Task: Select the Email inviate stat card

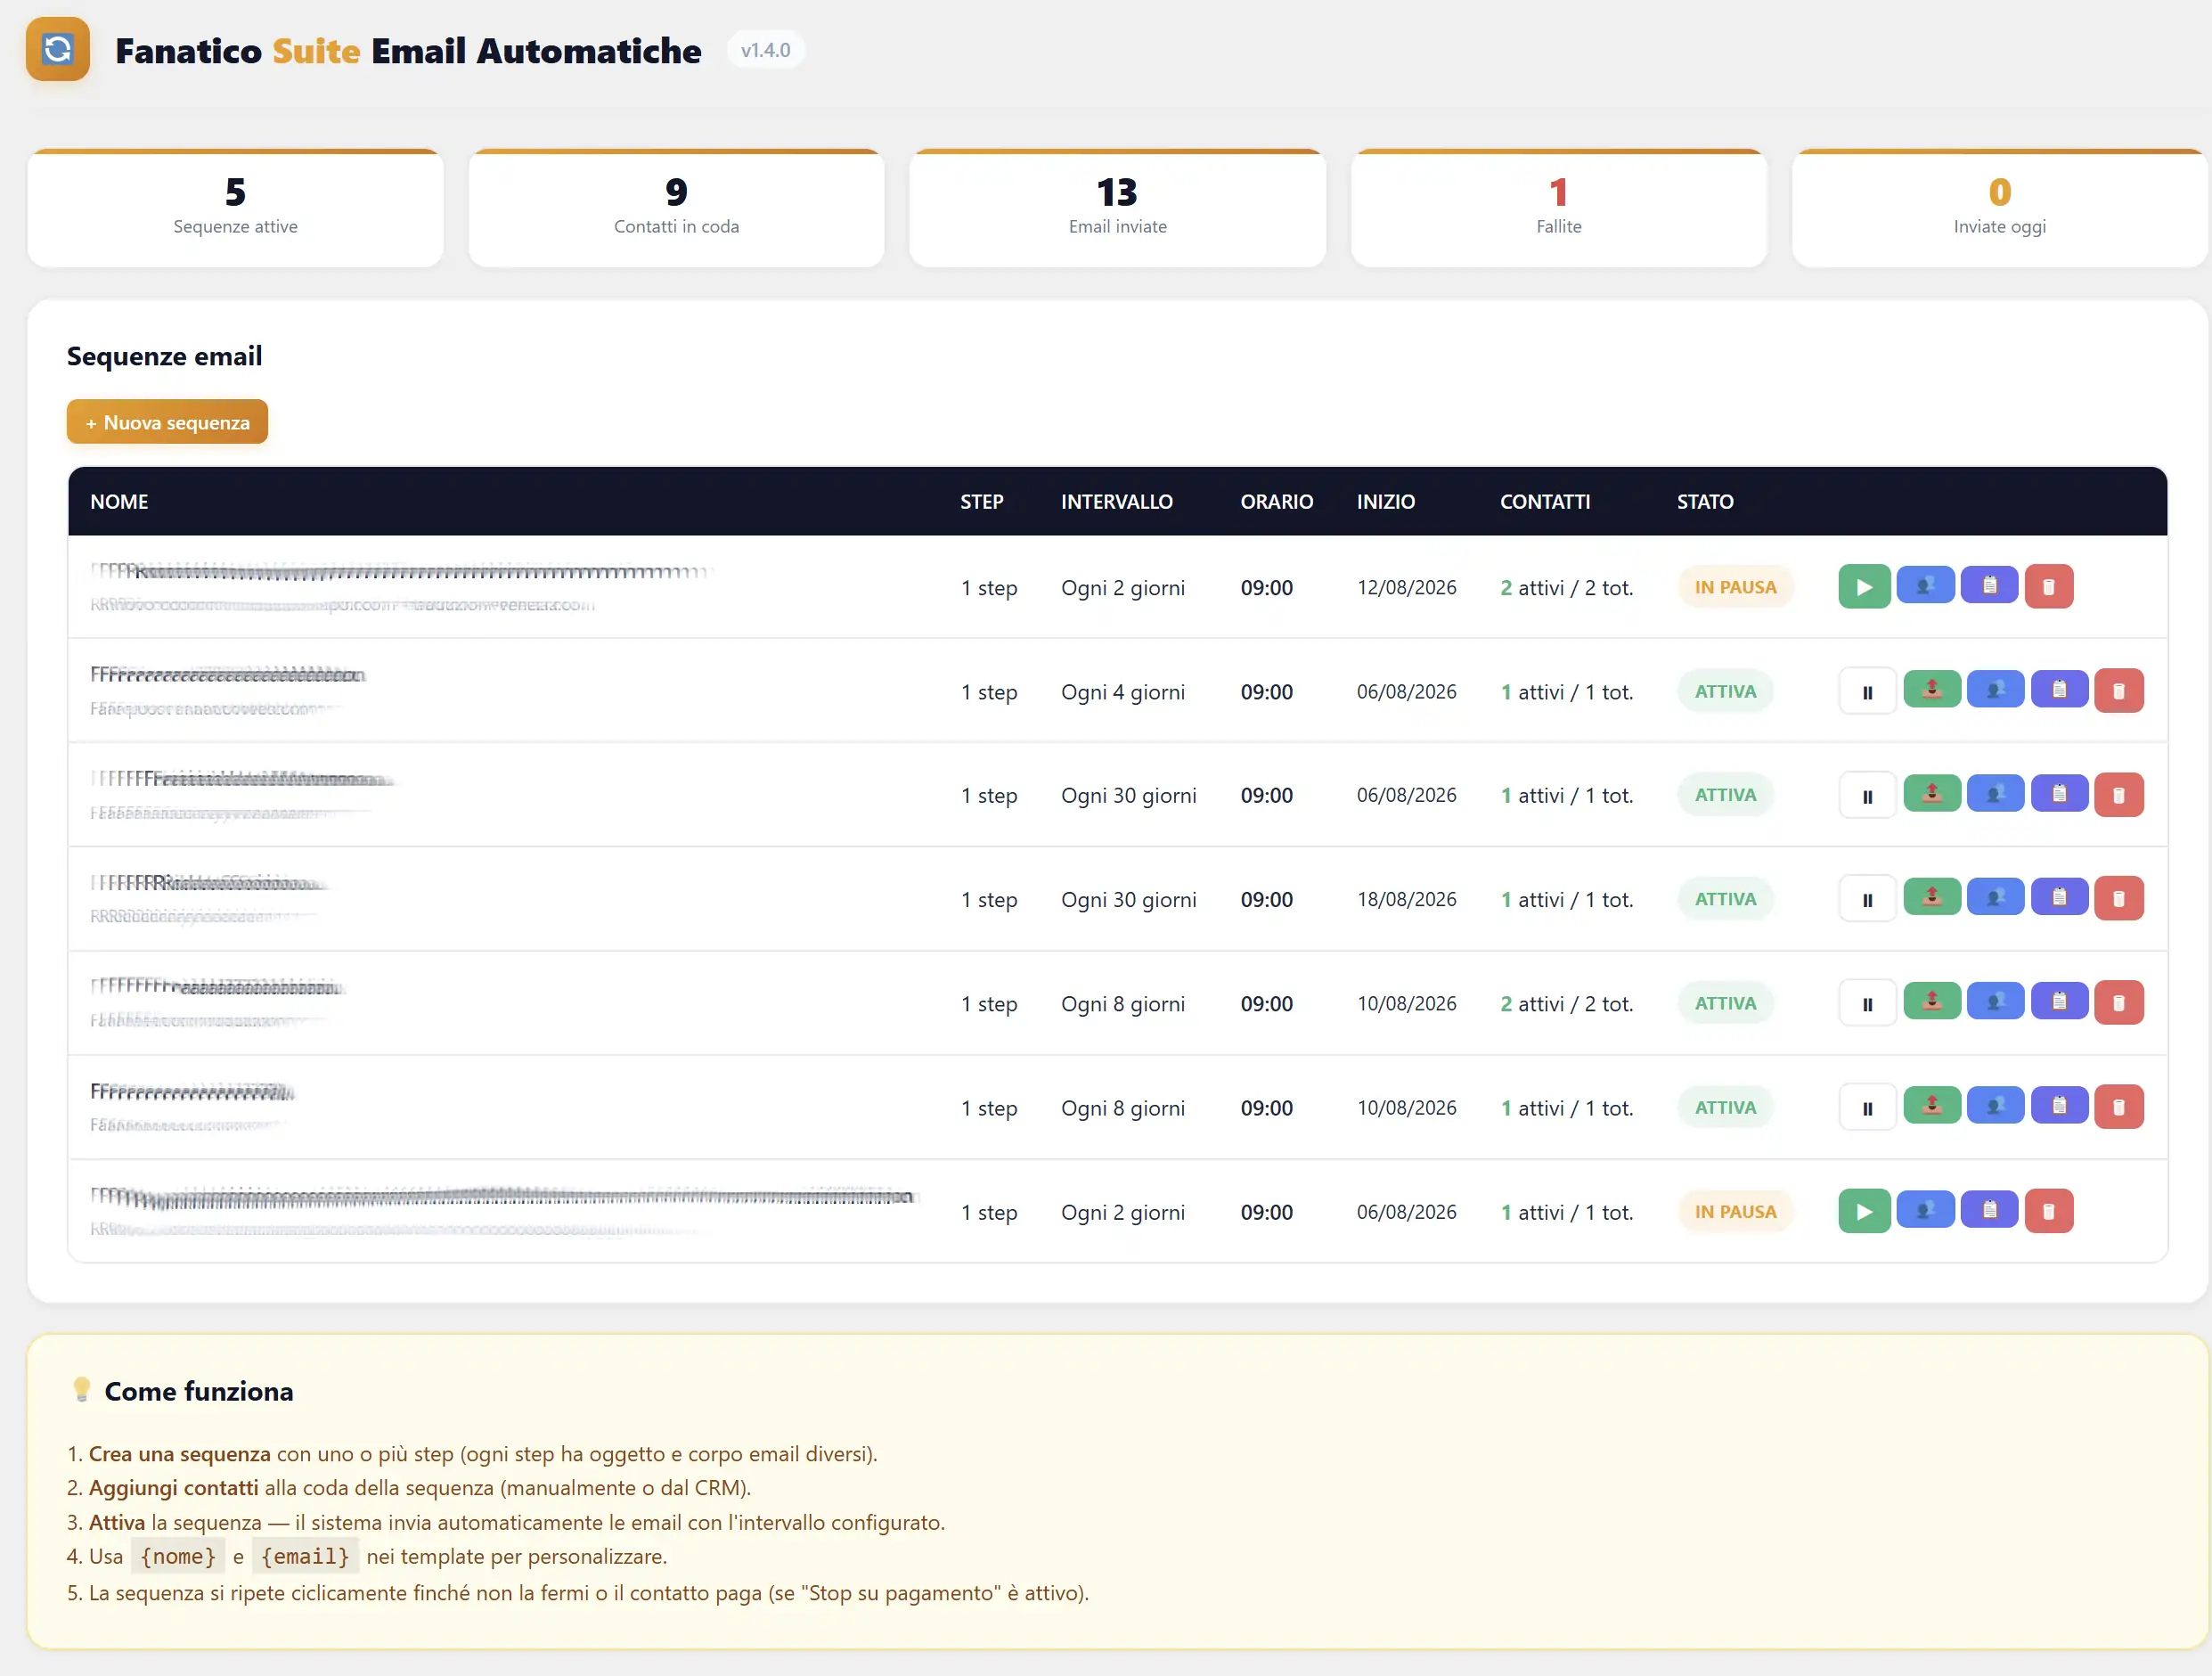Action: point(1117,209)
